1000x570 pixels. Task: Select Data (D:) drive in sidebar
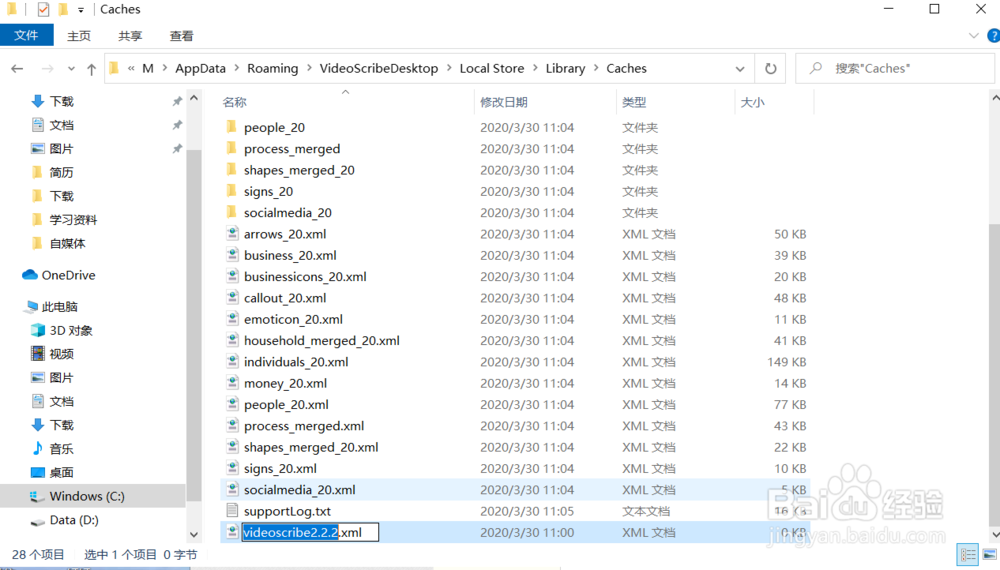point(74,520)
